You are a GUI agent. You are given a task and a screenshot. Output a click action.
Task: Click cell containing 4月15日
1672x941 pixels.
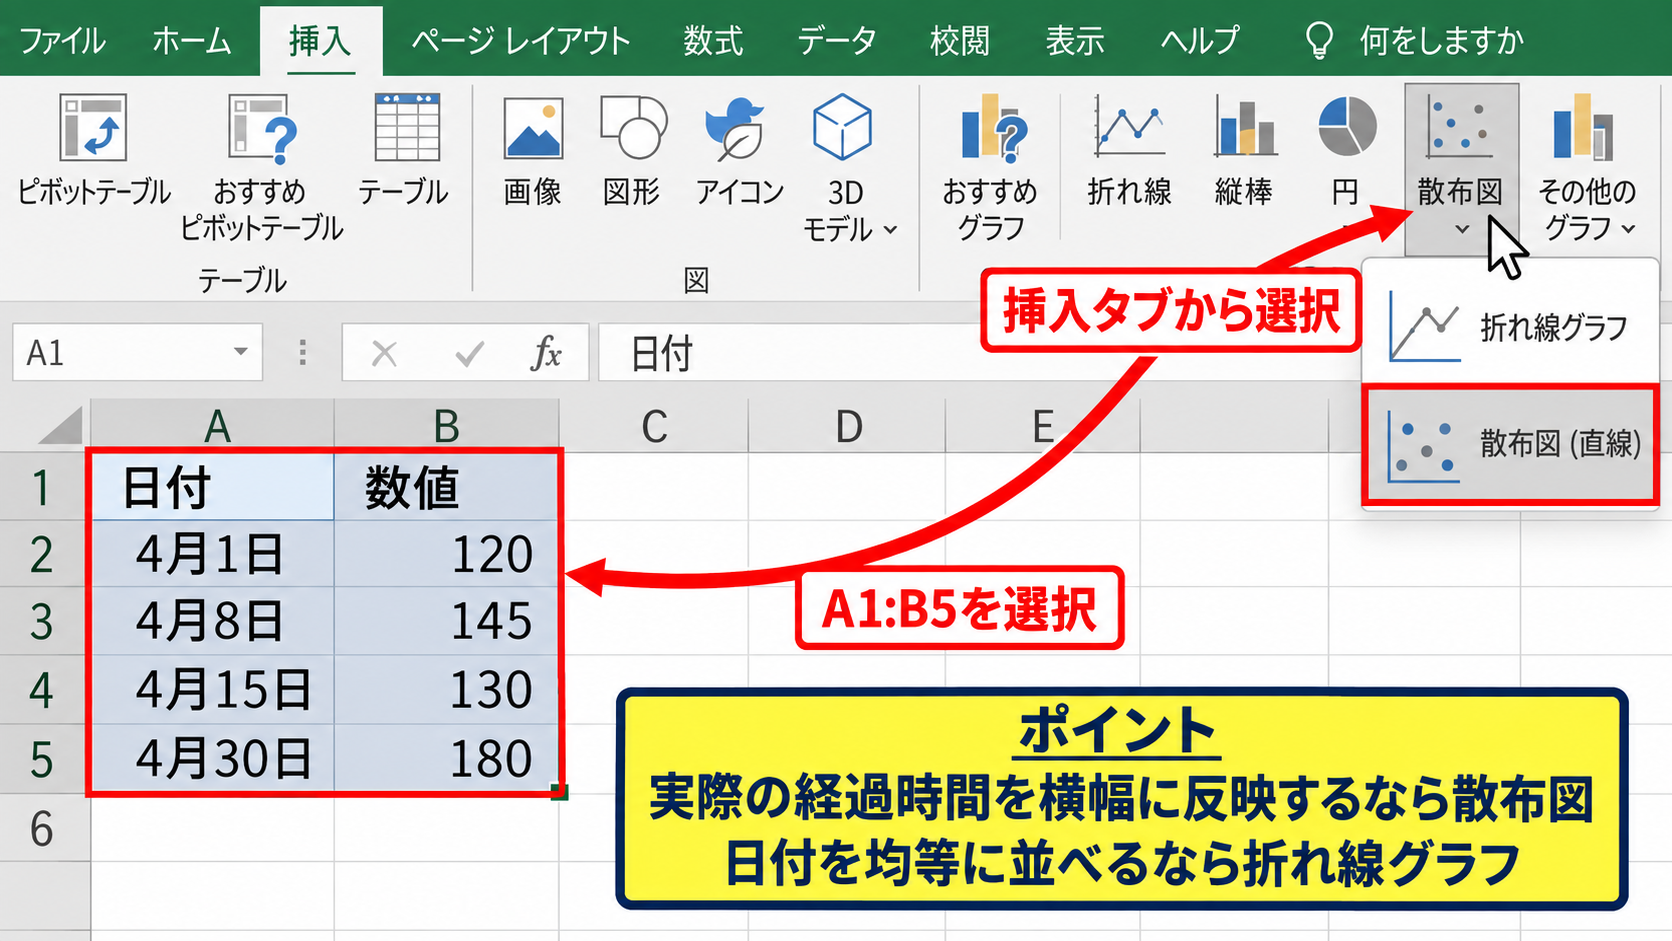click(x=213, y=690)
